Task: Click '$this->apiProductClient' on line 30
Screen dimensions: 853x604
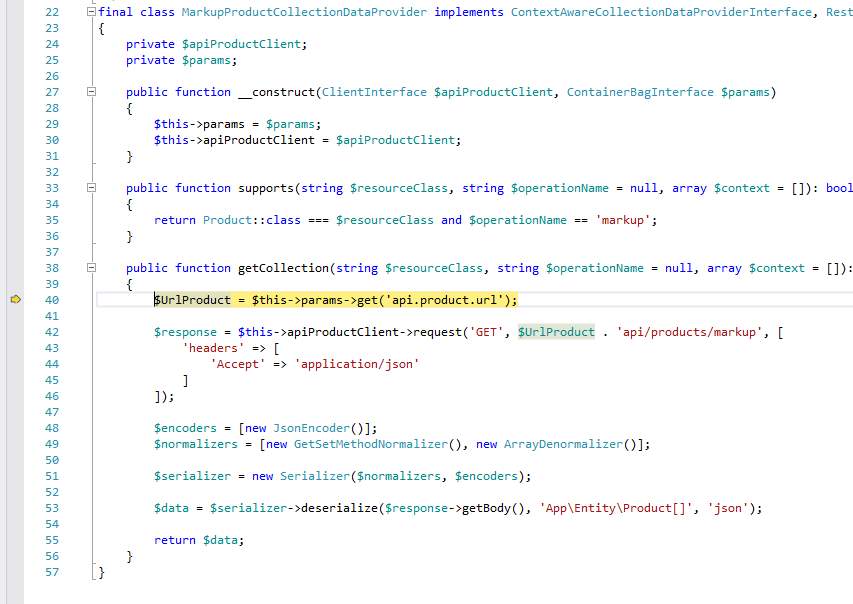Action: (234, 140)
